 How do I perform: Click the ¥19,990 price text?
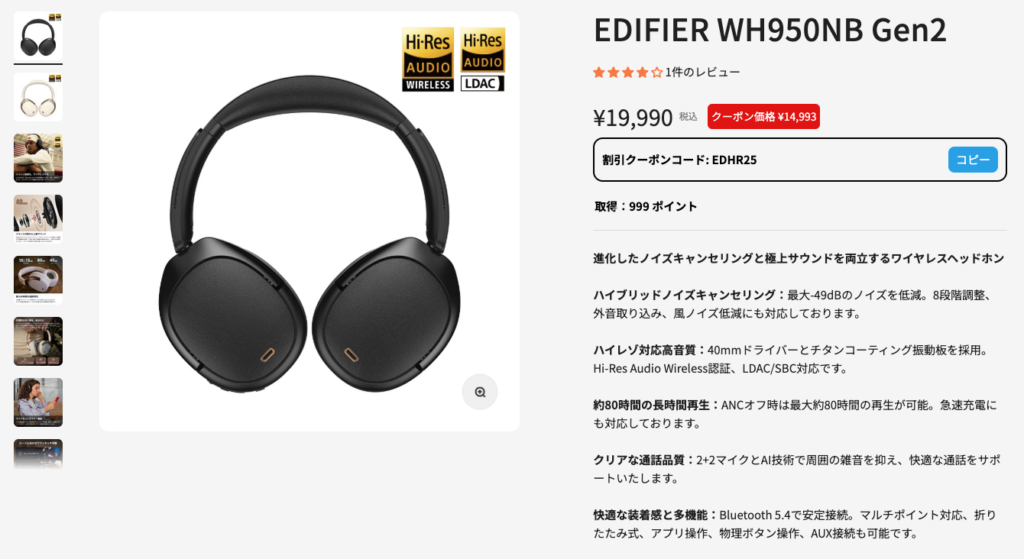point(633,118)
